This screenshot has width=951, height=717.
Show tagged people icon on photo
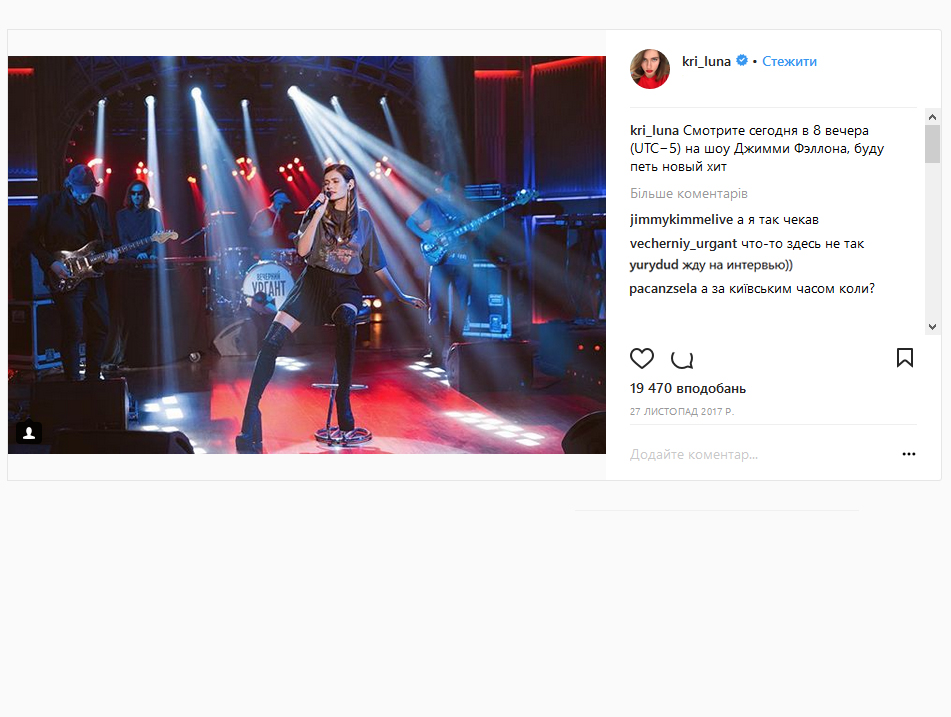[29, 433]
